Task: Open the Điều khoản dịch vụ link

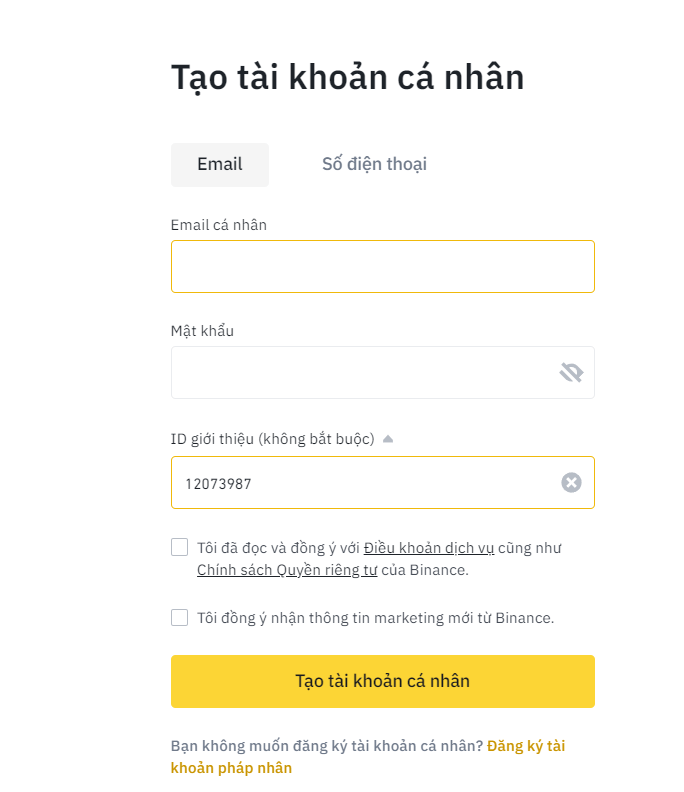Action: [429, 548]
